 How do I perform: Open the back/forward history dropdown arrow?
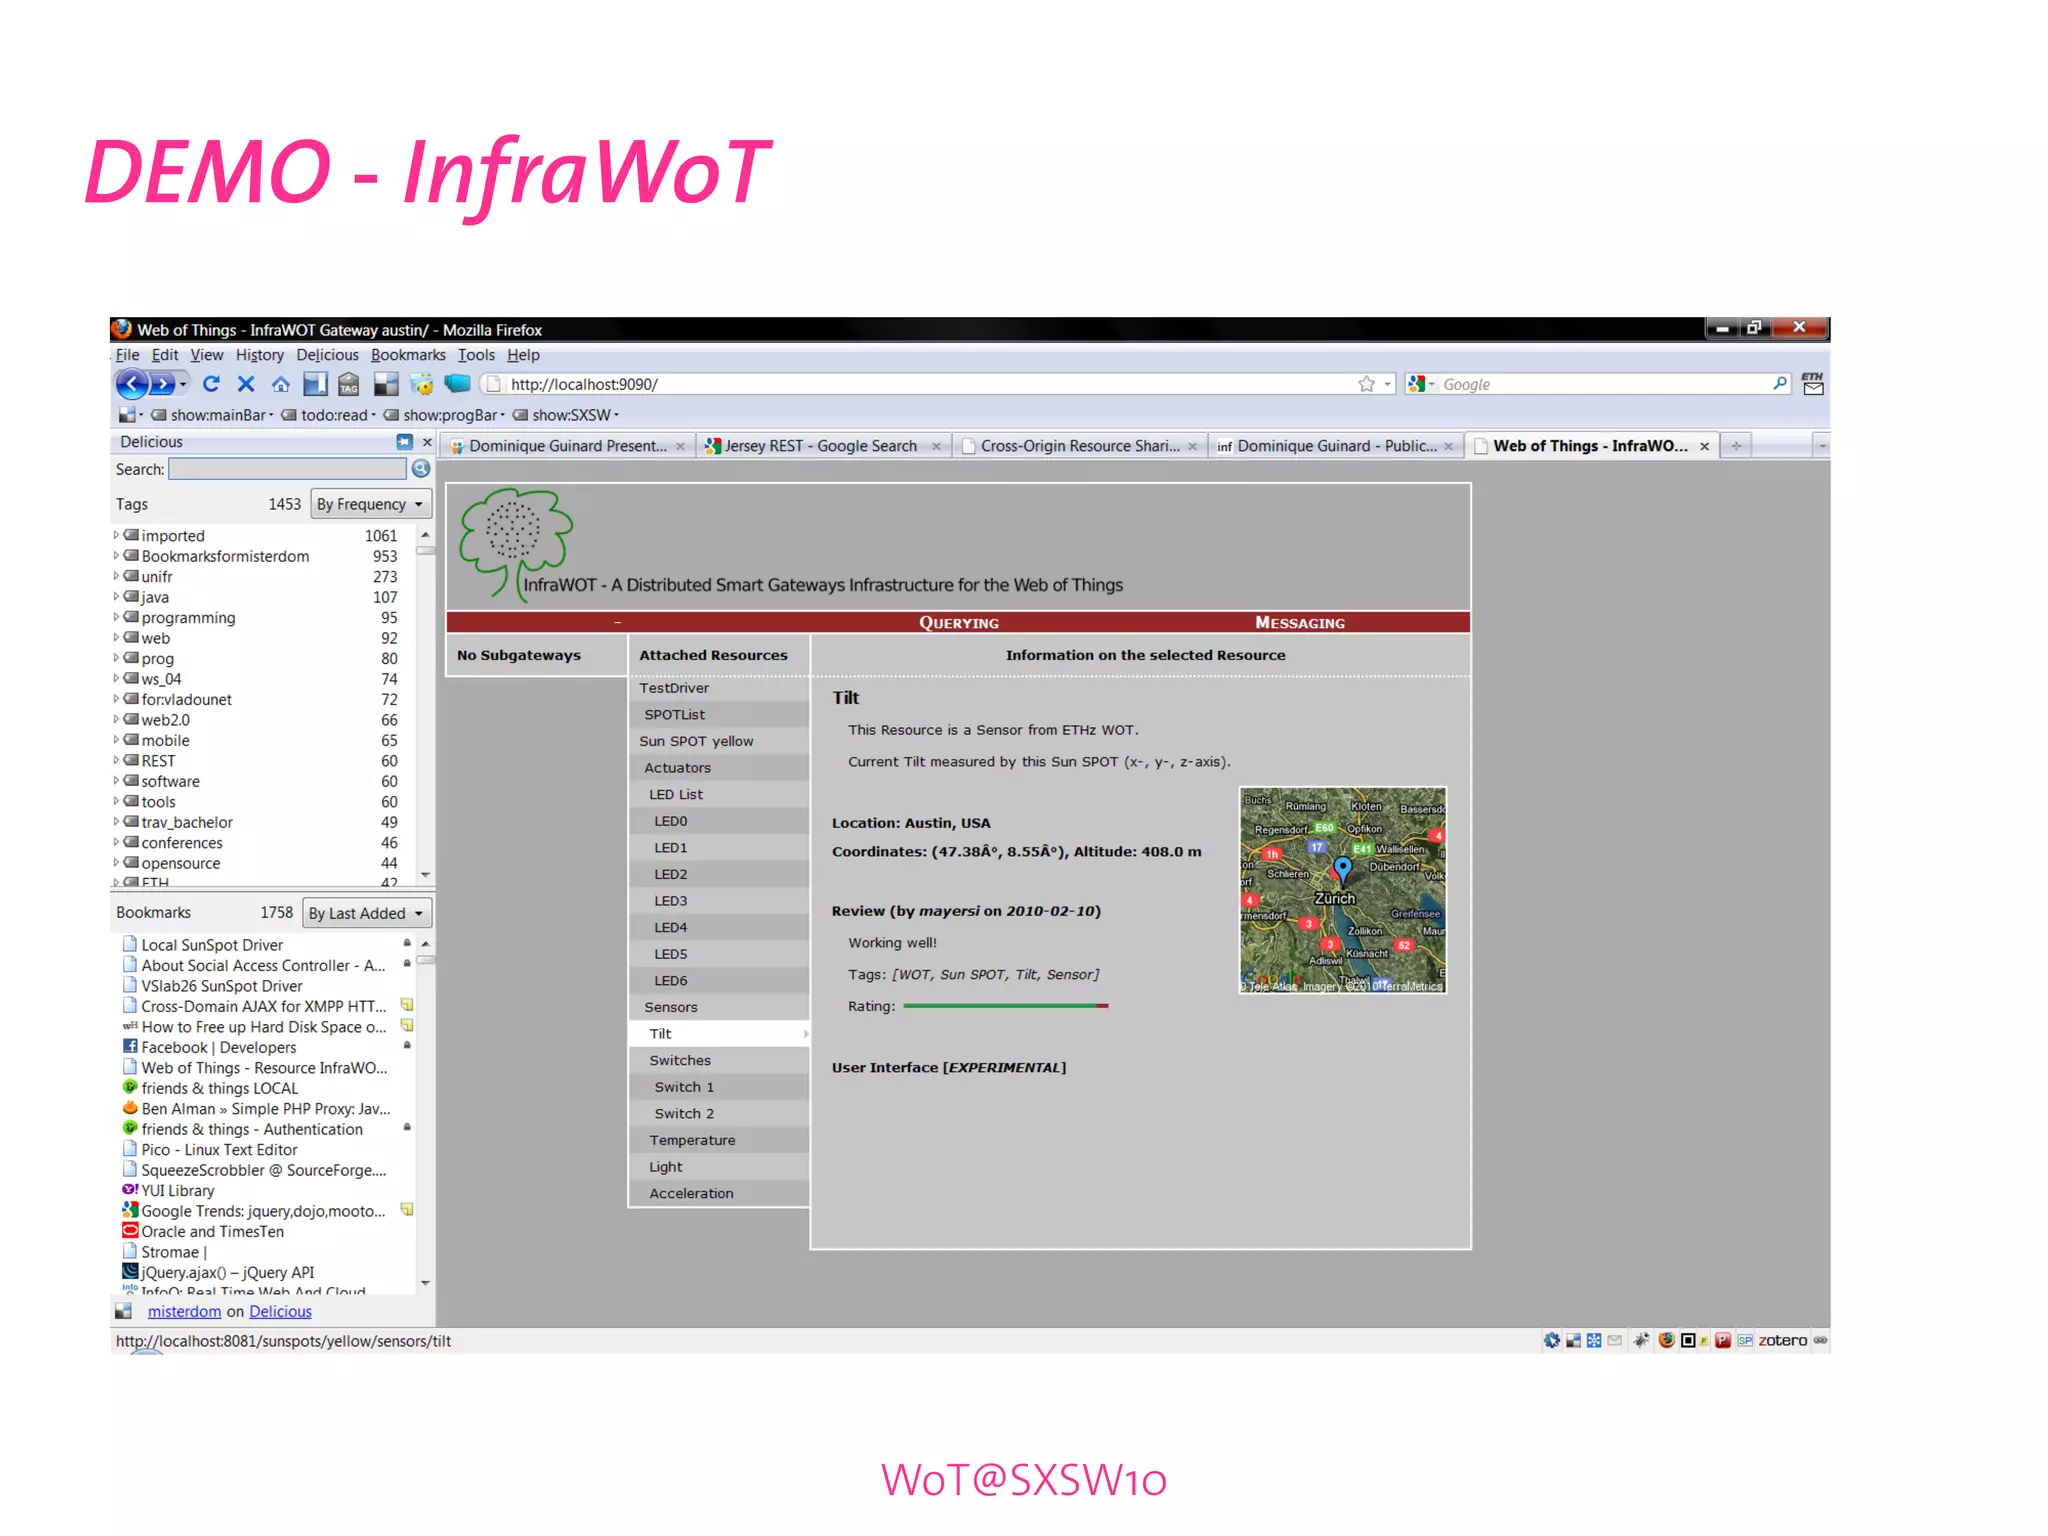pos(183,384)
